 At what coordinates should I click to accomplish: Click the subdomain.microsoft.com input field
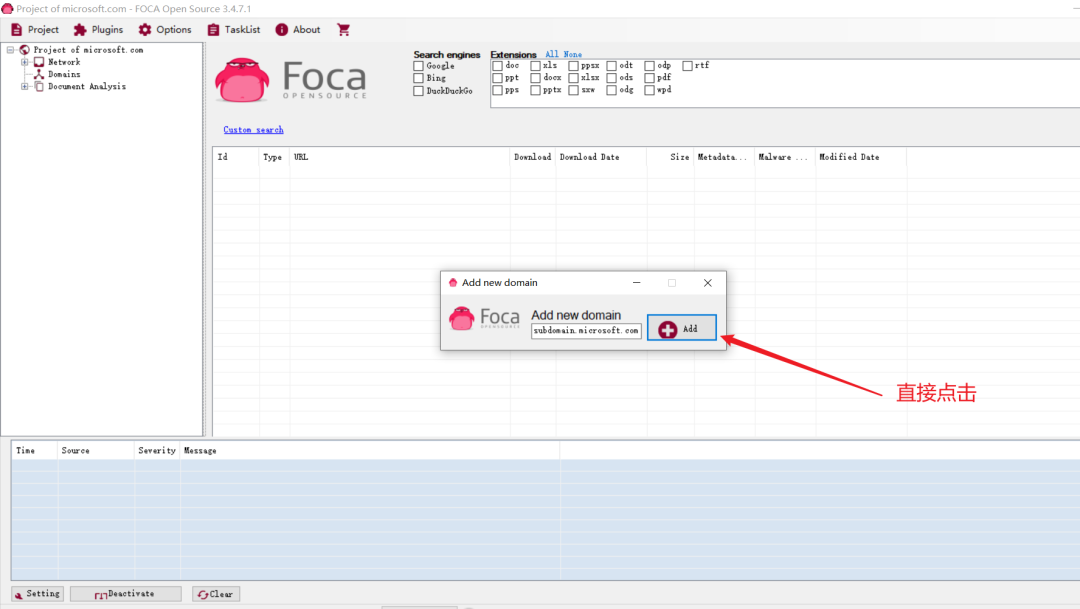(586, 331)
